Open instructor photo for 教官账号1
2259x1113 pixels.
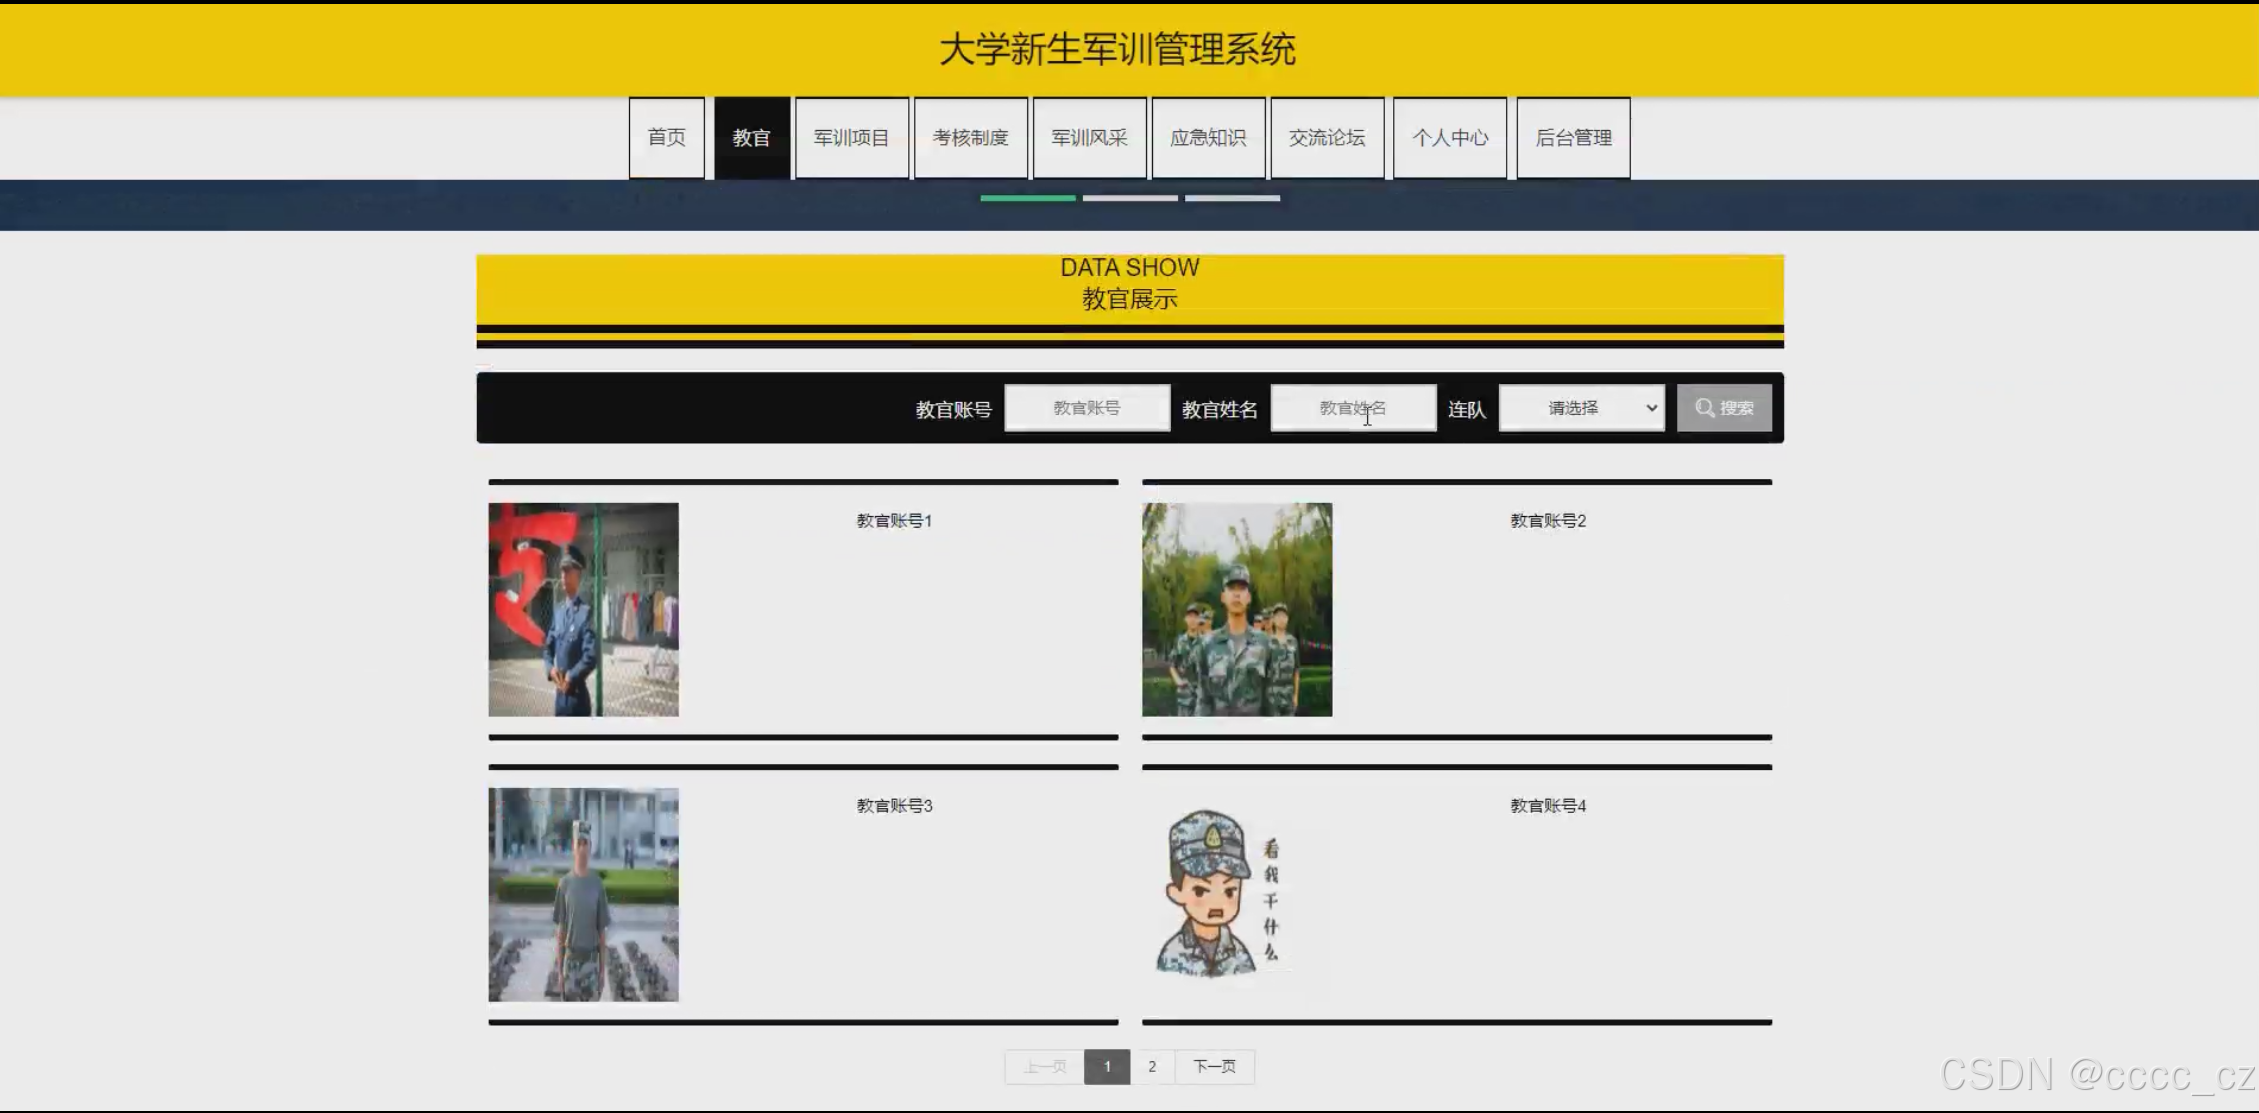point(583,609)
